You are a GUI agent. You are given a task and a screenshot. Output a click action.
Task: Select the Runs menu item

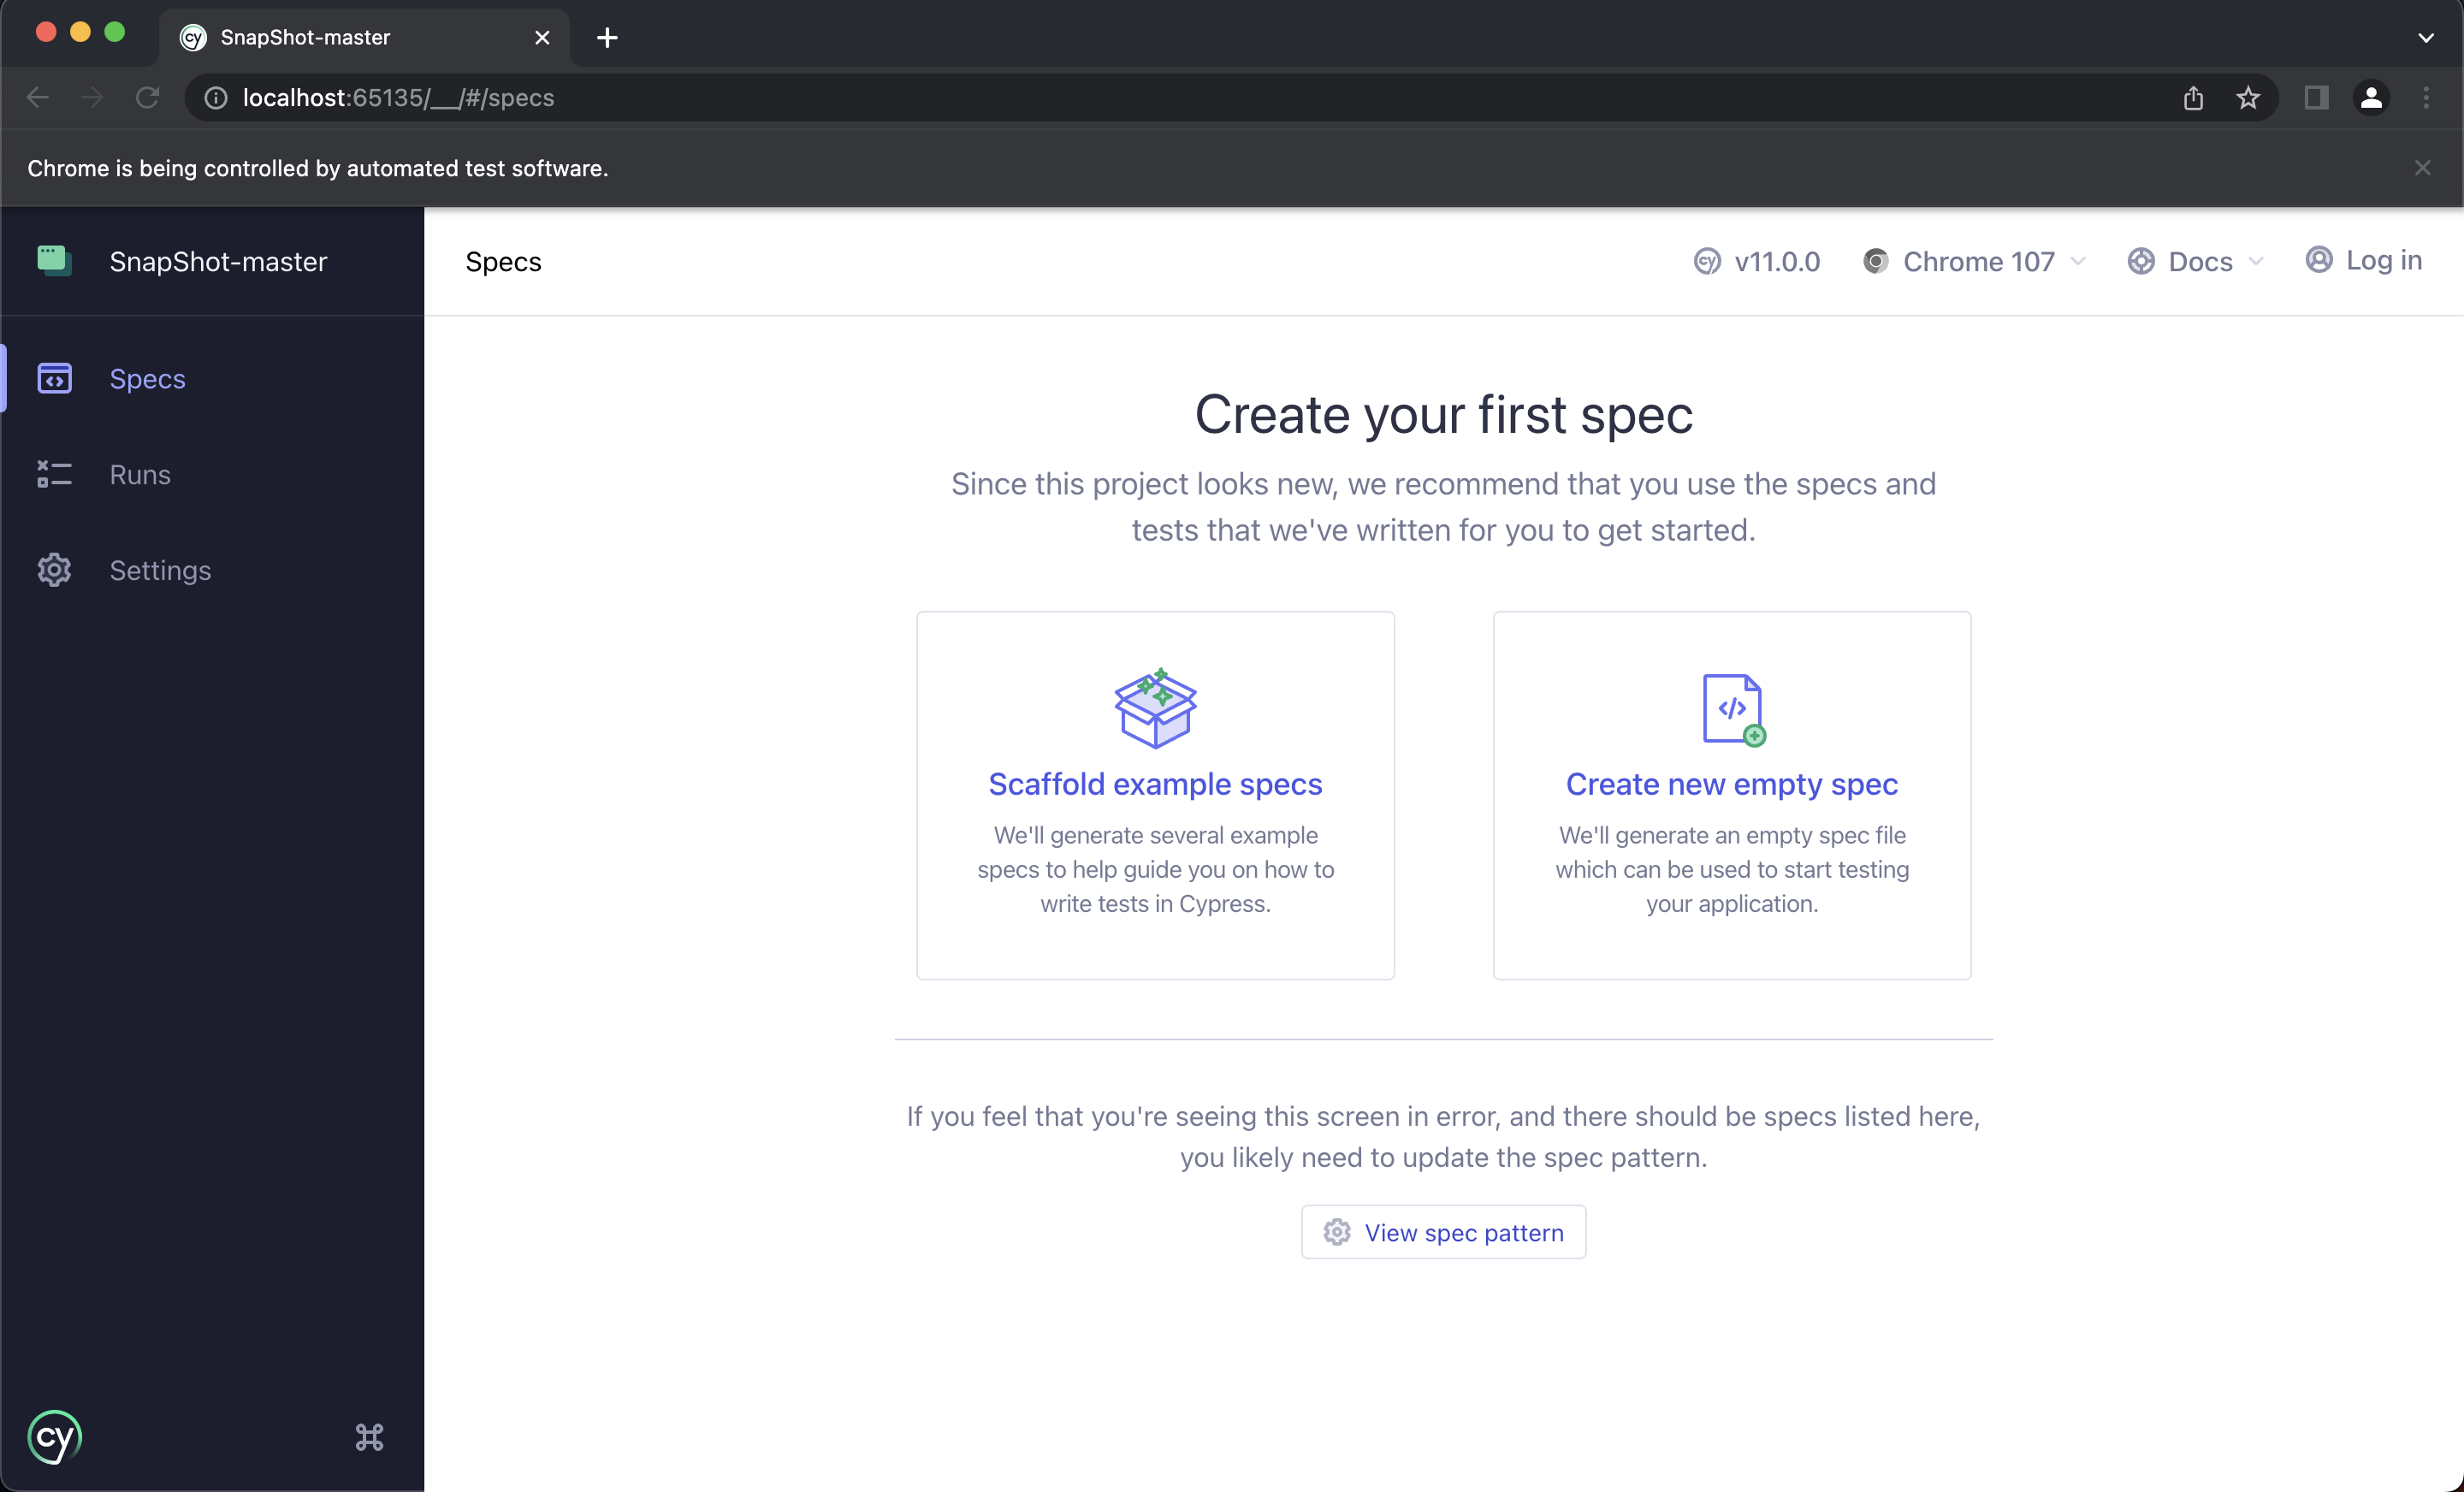(139, 473)
